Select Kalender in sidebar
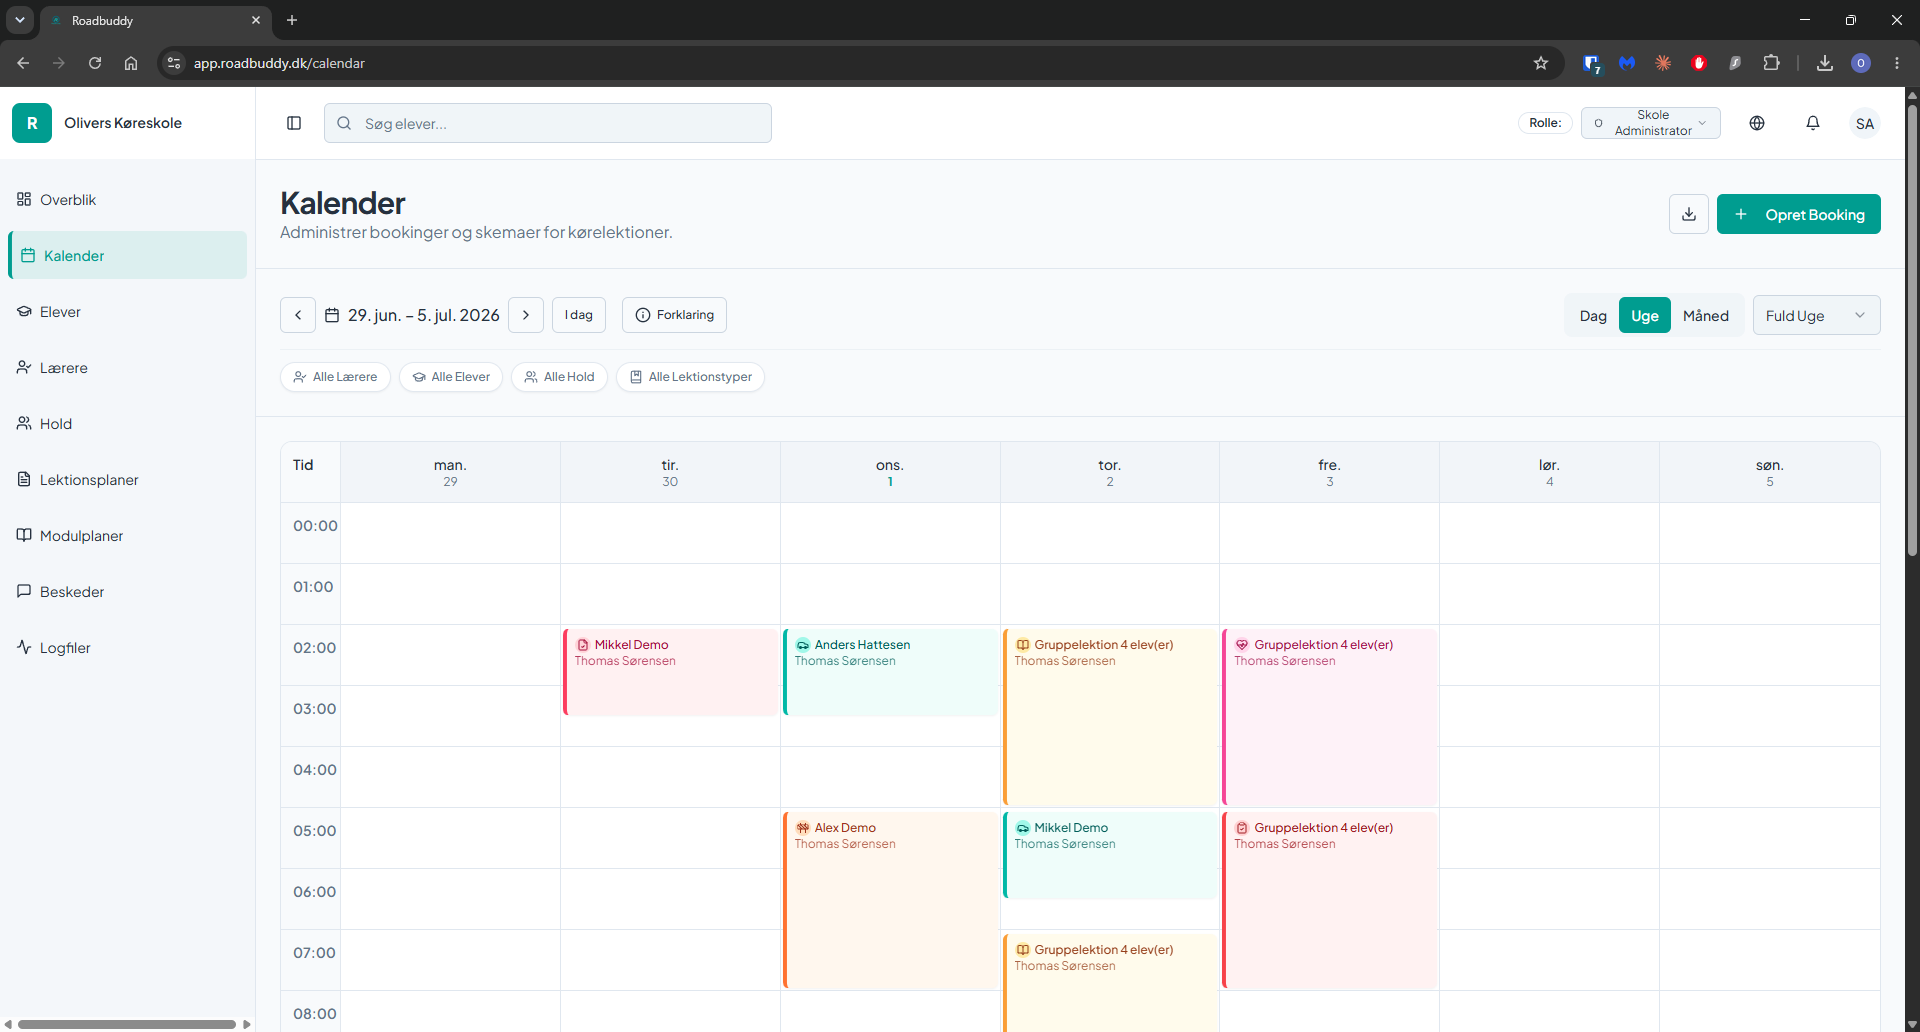This screenshot has height=1032, width=1920. coord(128,256)
